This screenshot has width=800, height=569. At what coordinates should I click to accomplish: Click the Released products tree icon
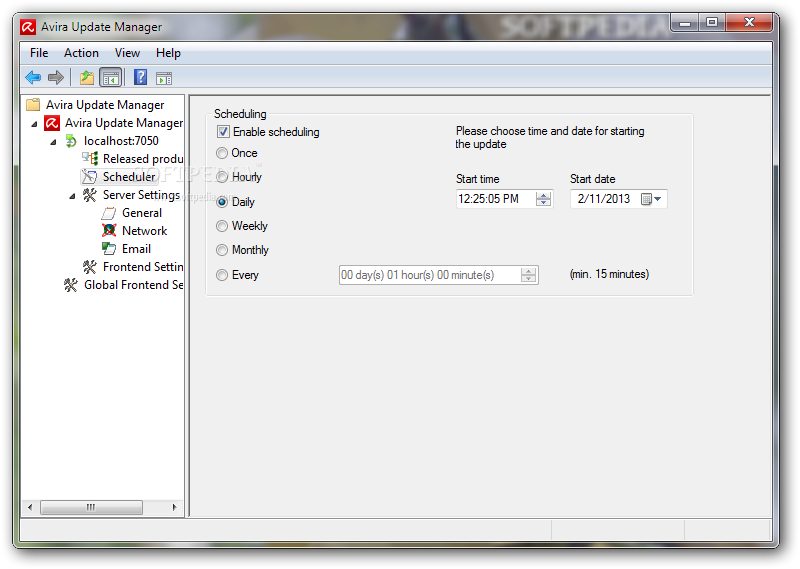90,159
